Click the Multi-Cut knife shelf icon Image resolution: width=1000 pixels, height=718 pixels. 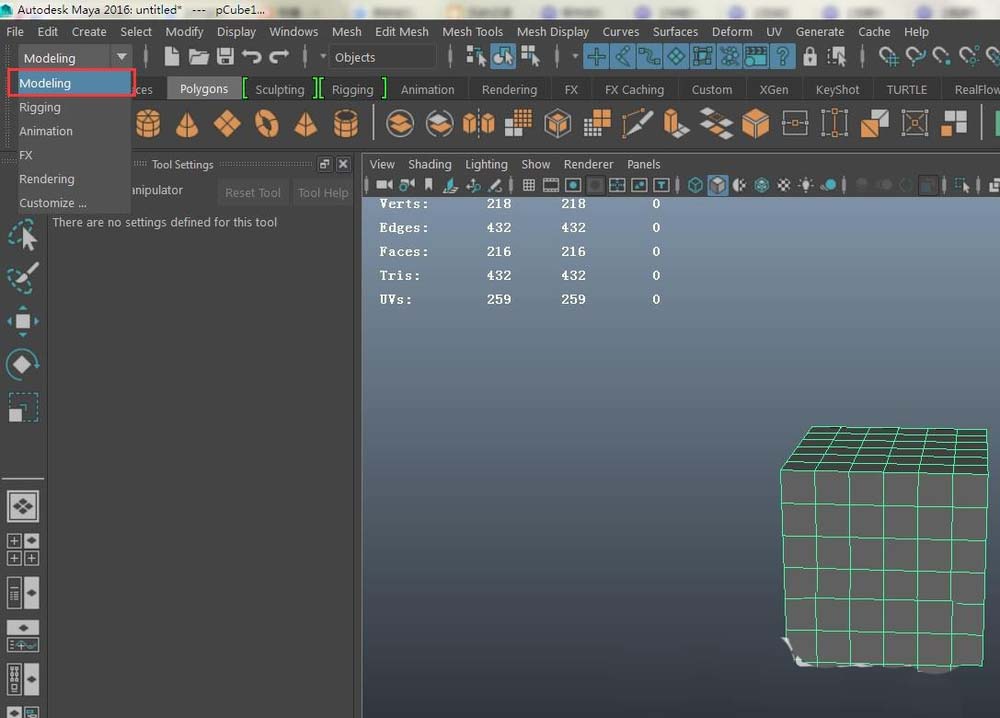pos(637,124)
